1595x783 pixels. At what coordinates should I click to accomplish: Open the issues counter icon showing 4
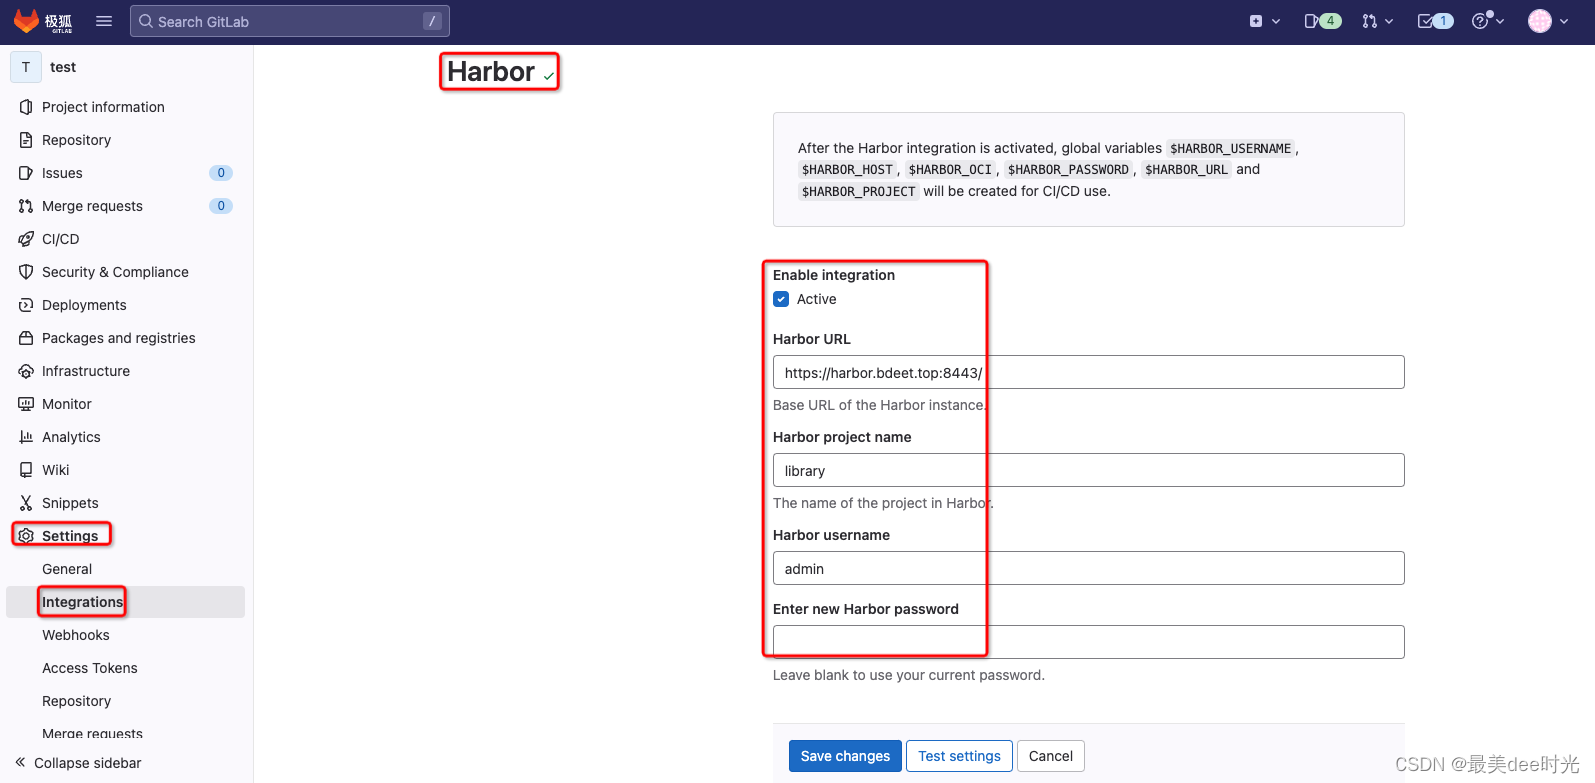(x=1323, y=21)
